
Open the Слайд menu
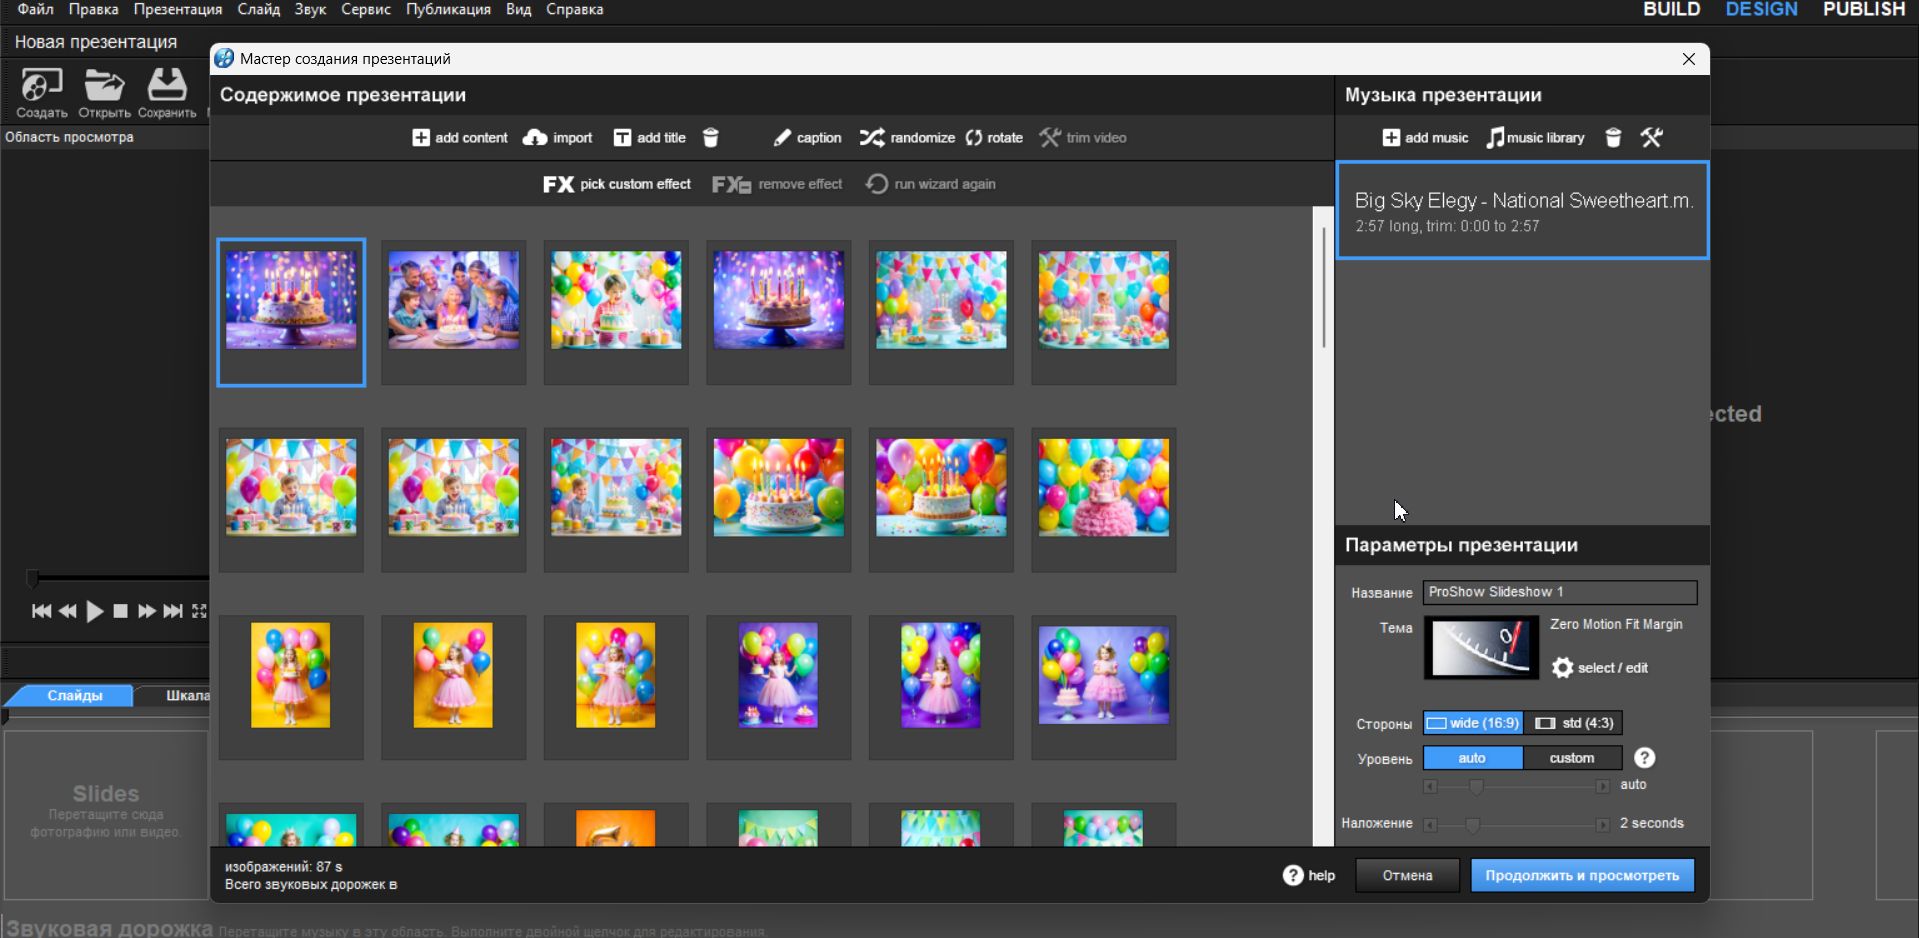(259, 9)
